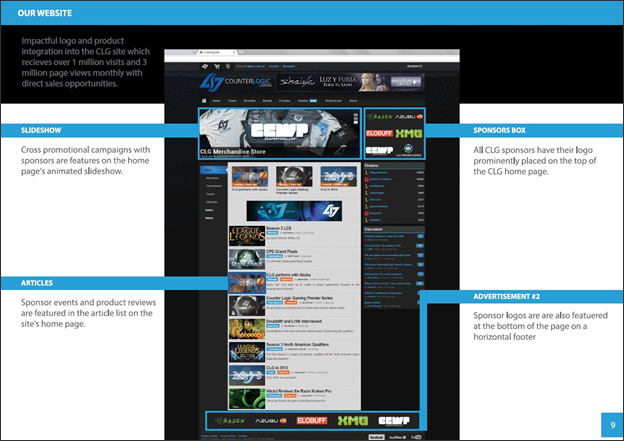Screen dimensions: 624x441
Task: Open the Privacy Policy footer link
Action: click(209, 436)
